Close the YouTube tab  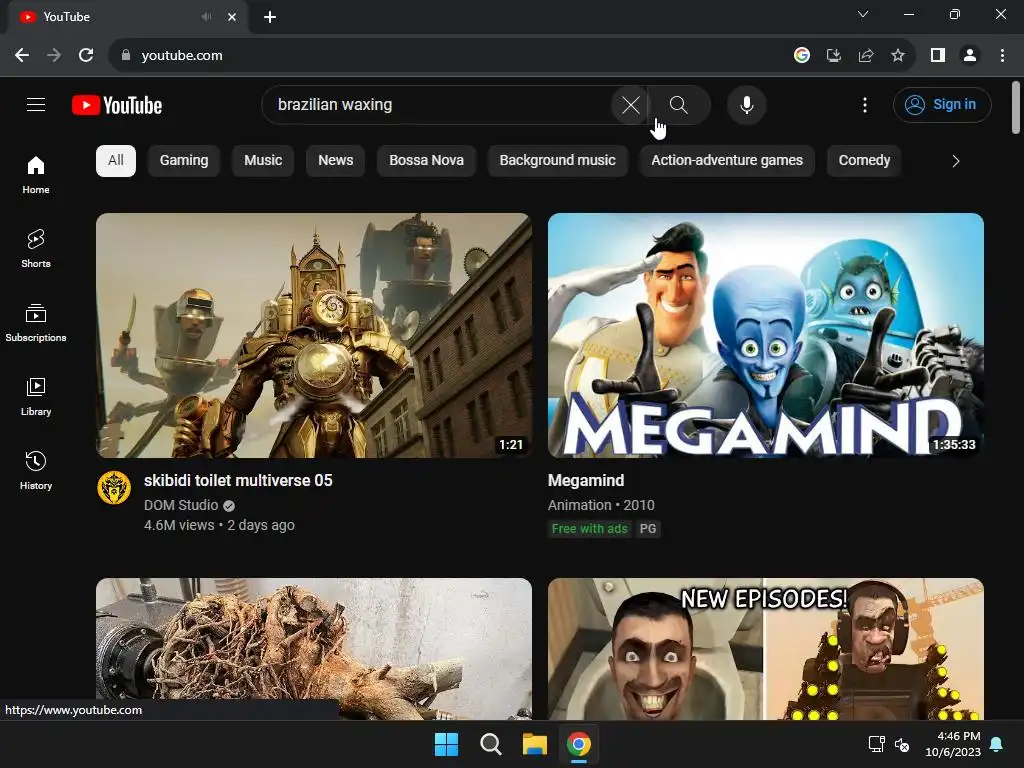[x=232, y=17]
